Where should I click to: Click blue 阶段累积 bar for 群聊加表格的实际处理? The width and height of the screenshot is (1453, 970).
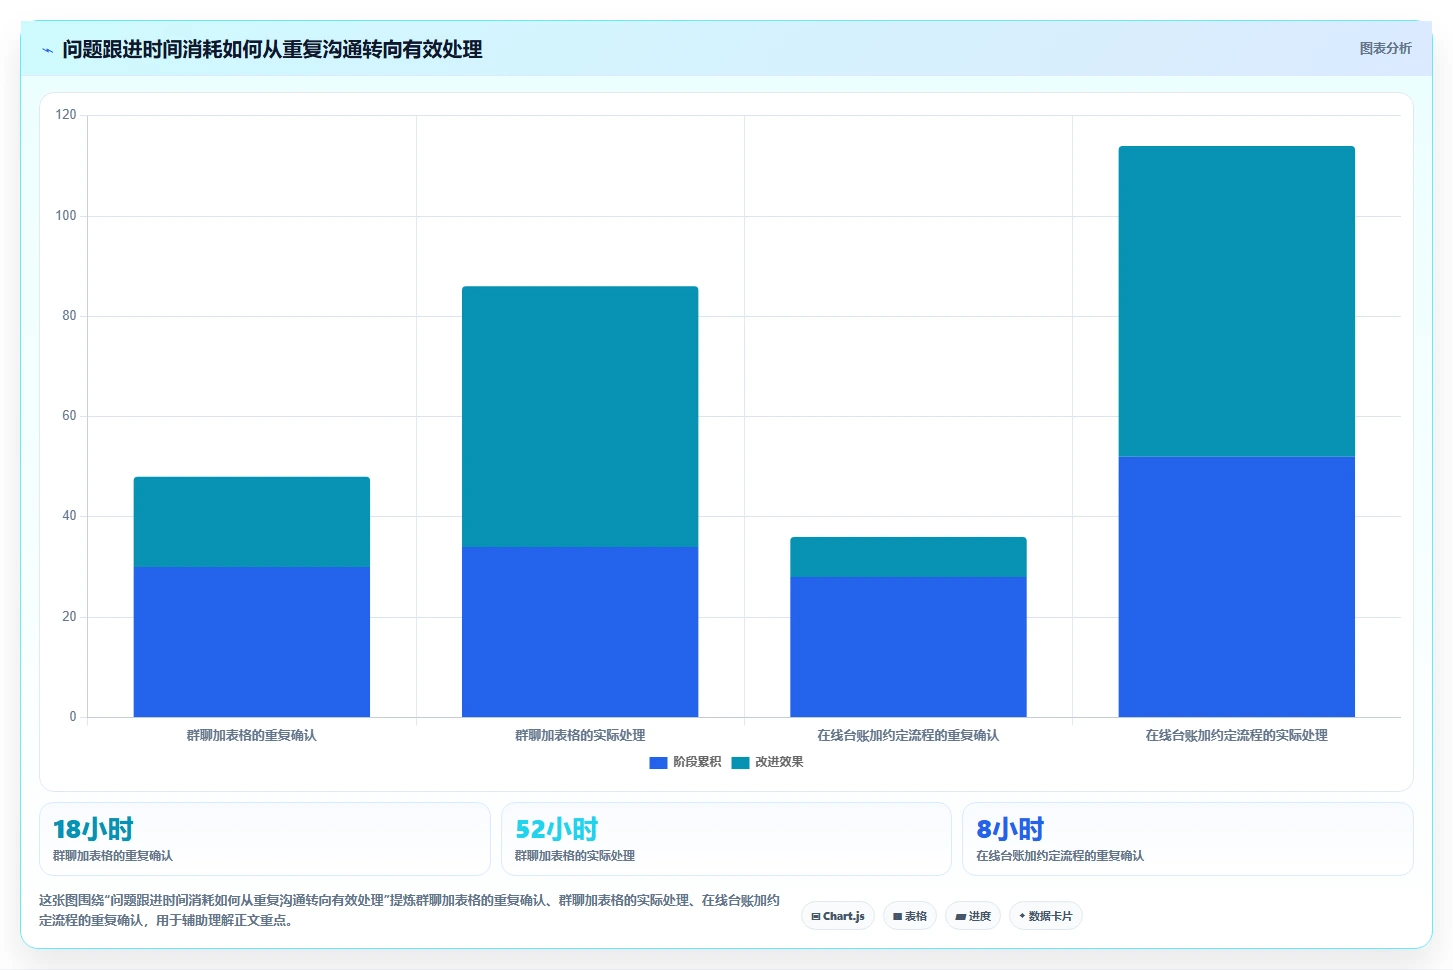580,632
